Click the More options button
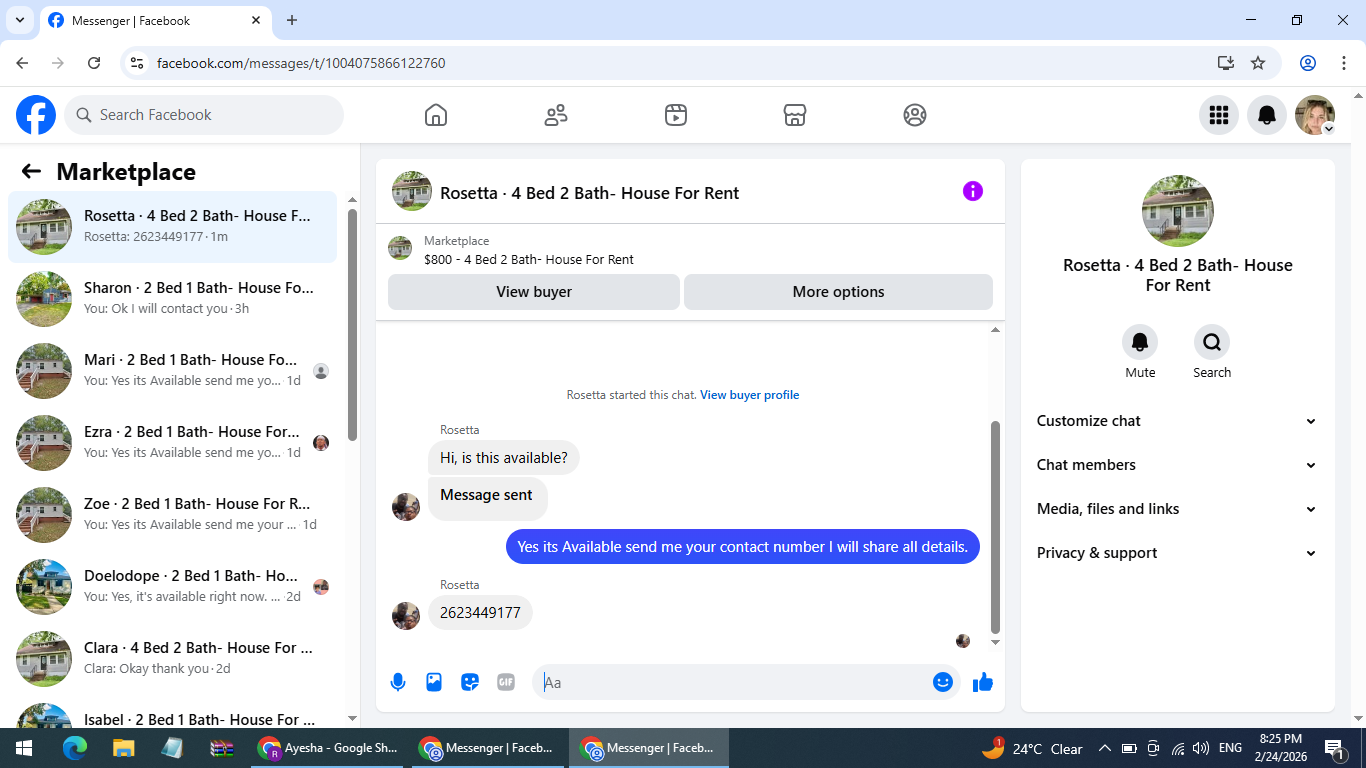The height and width of the screenshot is (768, 1366). pos(838,292)
